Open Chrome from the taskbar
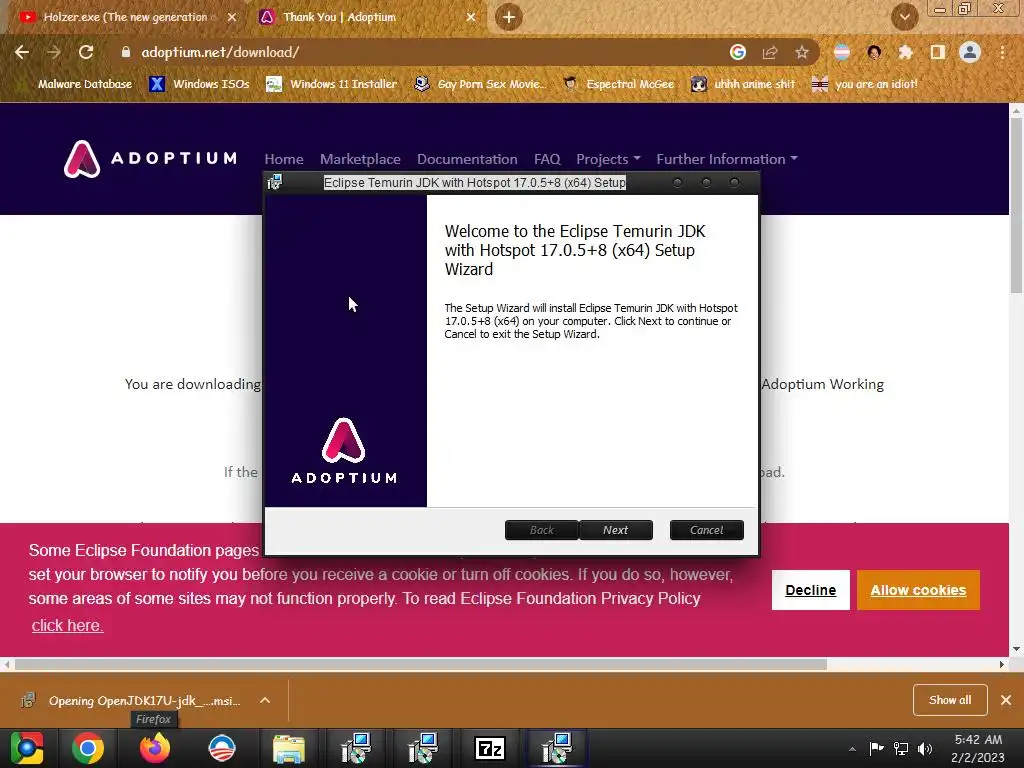The width and height of the screenshot is (1024, 768). 88,748
